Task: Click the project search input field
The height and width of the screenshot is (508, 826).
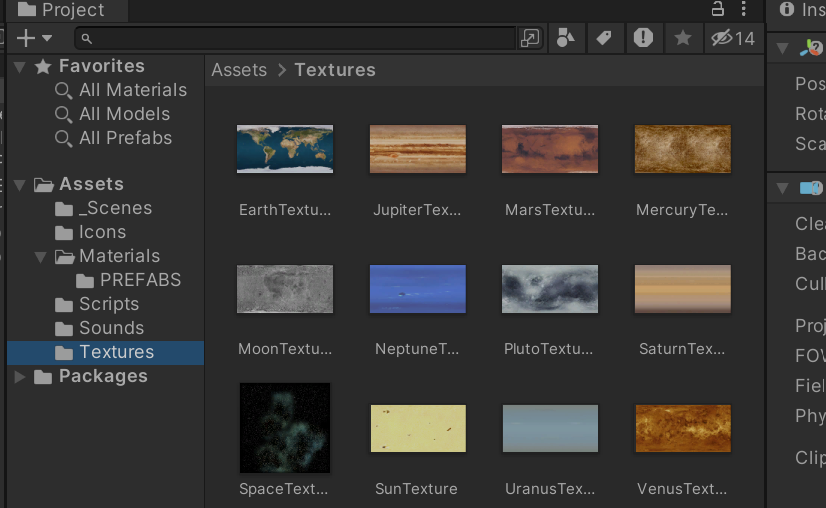Action: tap(300, 38)
